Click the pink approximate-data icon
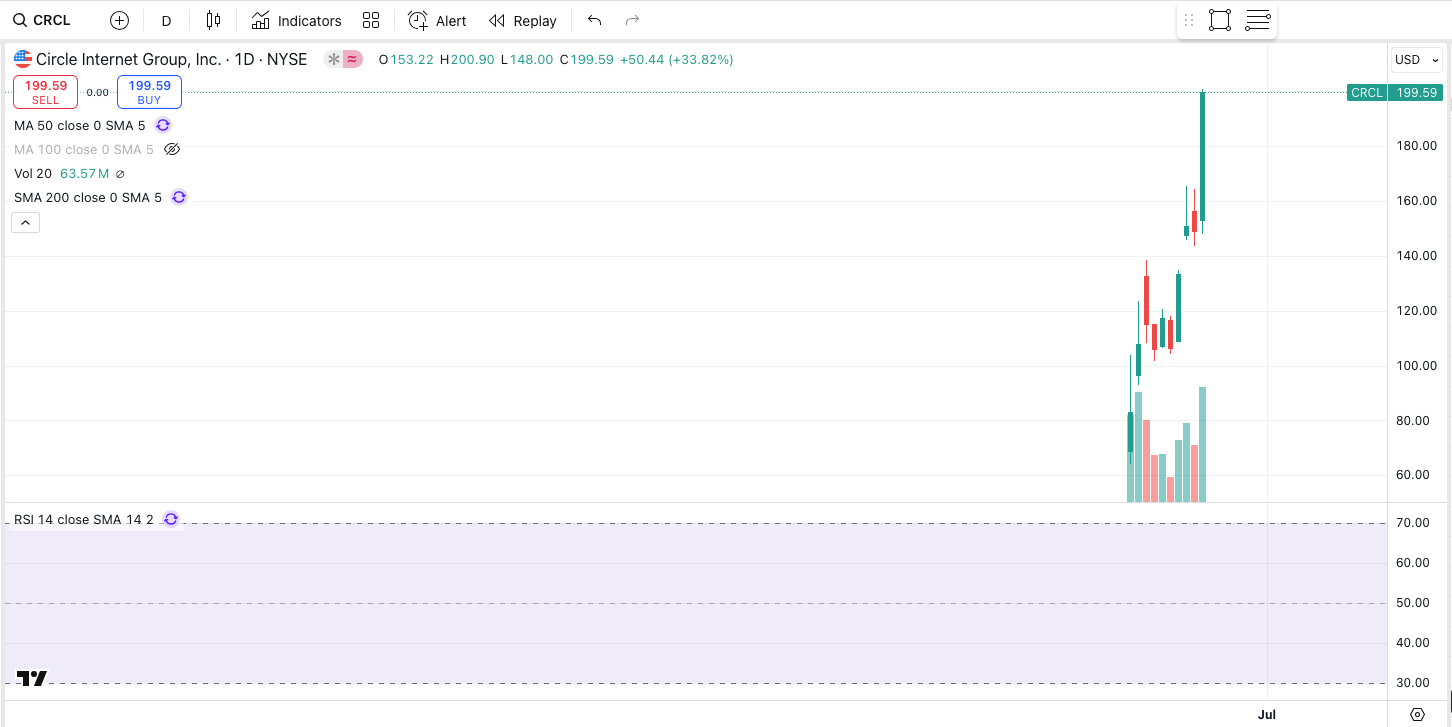The width and height of the screenshot is (1452, 727). 352,60
